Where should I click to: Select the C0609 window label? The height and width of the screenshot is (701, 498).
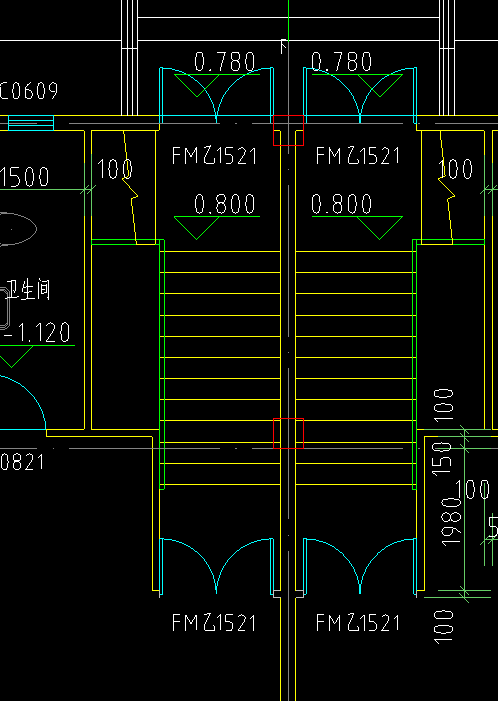pos(29,91)
